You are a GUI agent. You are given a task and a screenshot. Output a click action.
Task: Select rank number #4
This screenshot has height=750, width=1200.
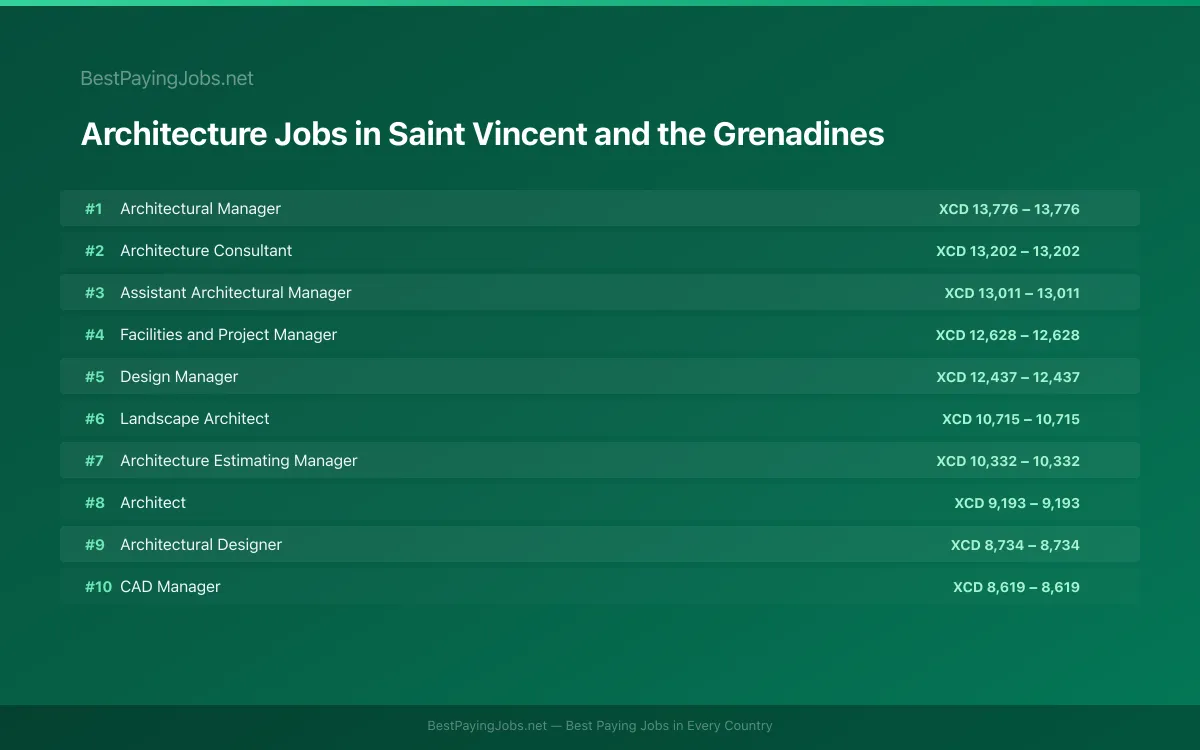coord(94,335)
